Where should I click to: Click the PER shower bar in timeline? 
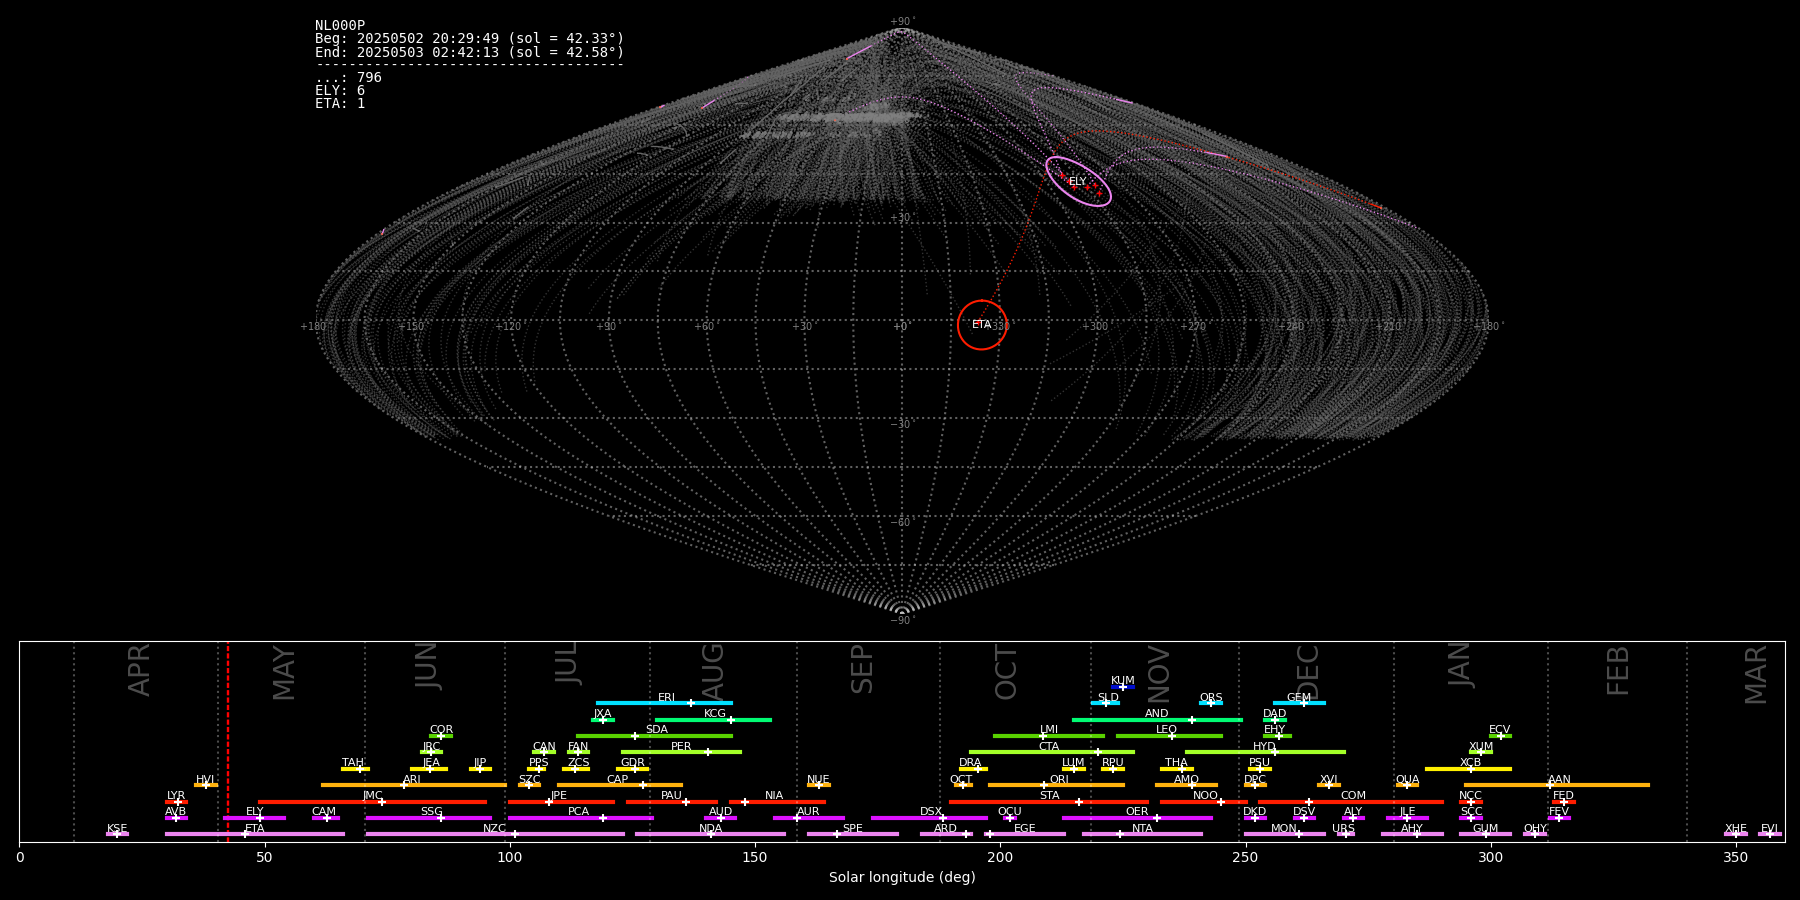pos(681,752)
